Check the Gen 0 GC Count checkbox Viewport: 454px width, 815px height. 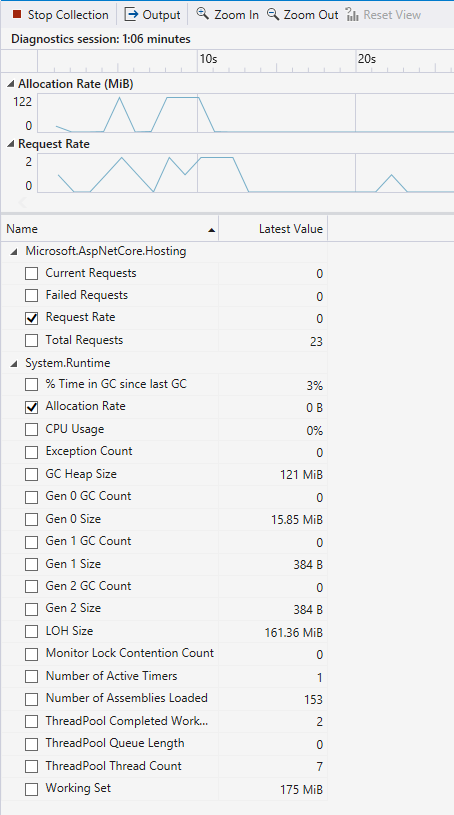(32, 497)
